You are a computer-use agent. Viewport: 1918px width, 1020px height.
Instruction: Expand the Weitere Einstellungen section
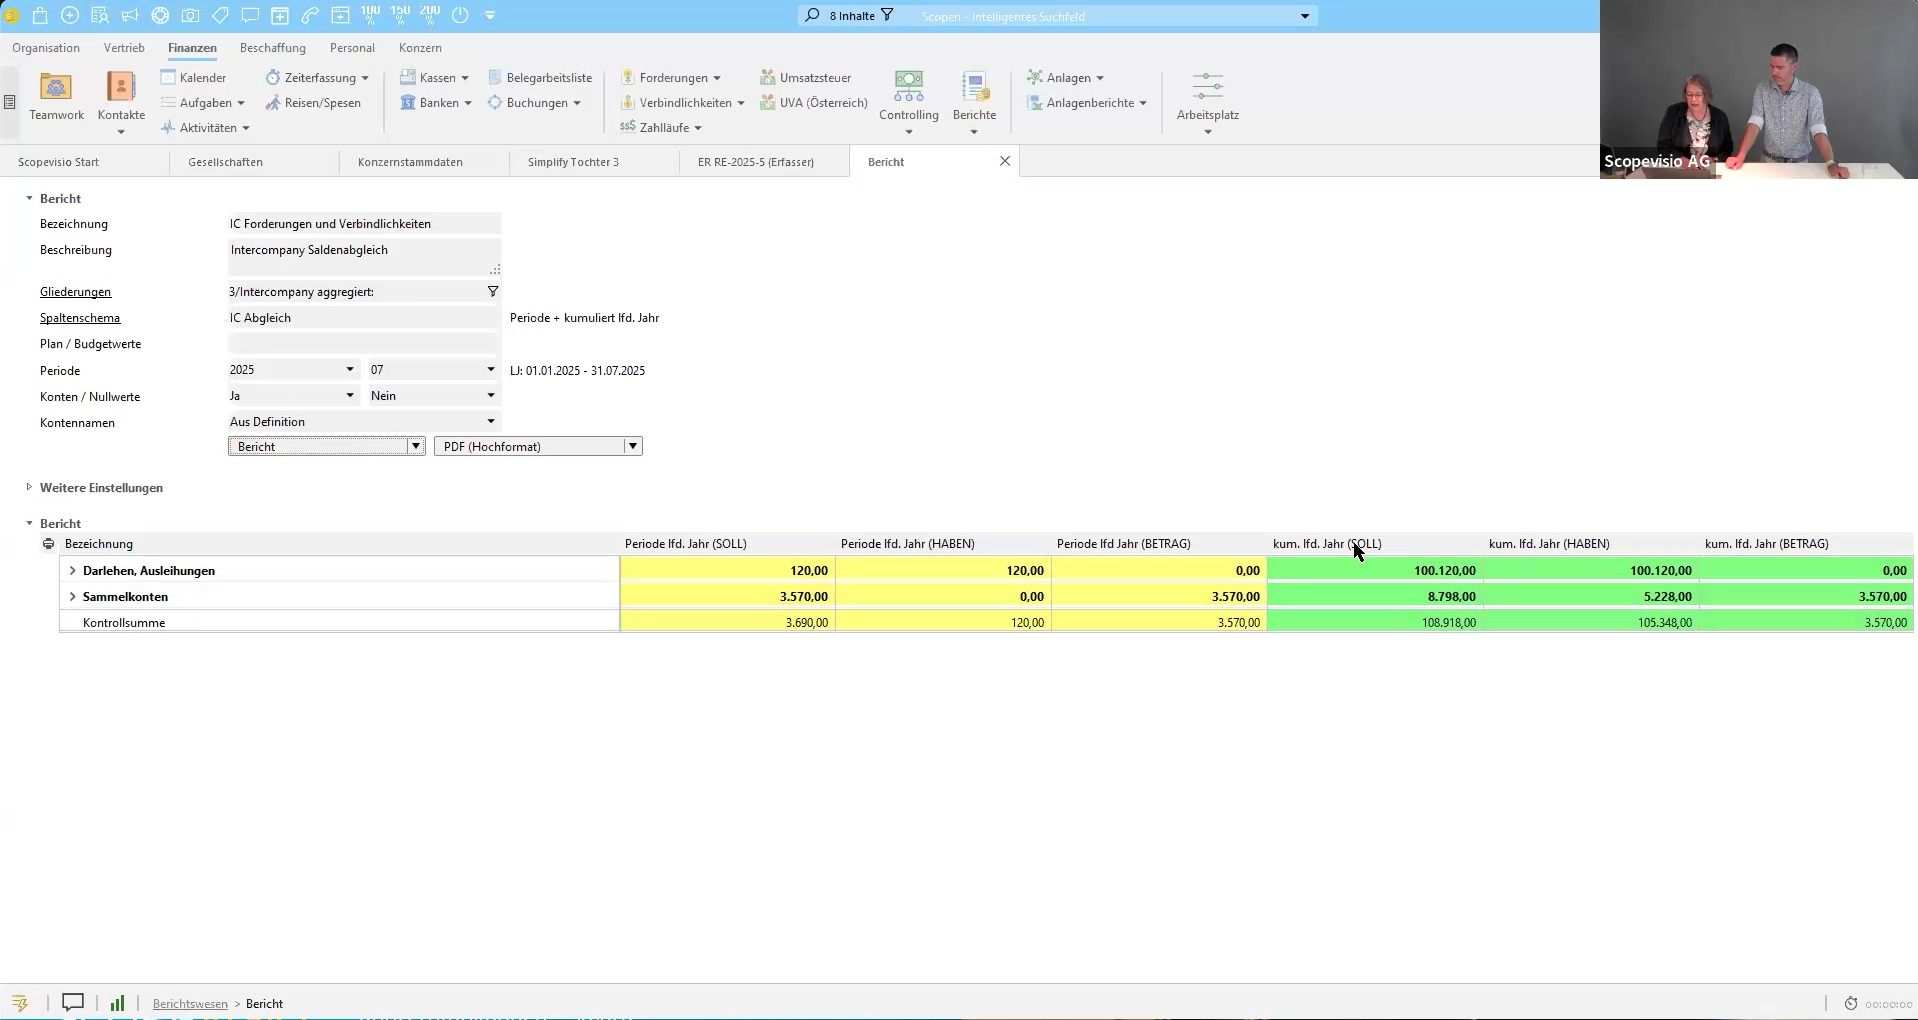[29, 488]
